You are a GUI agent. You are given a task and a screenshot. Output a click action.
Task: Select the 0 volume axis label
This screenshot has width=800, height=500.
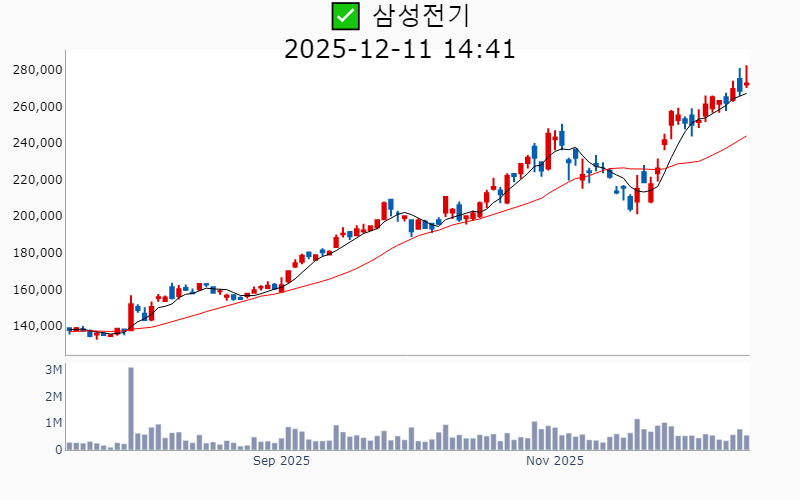[x=59, y=450]
